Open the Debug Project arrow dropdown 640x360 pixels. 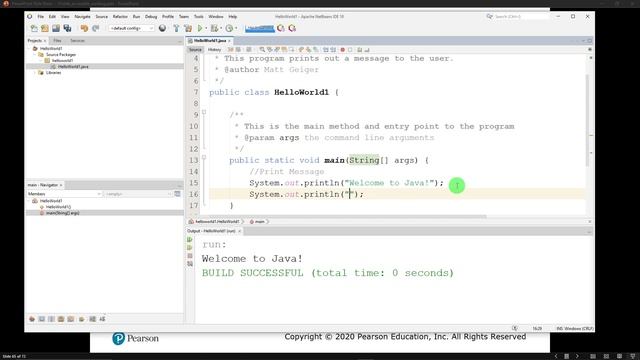click(x=221, y=28)
